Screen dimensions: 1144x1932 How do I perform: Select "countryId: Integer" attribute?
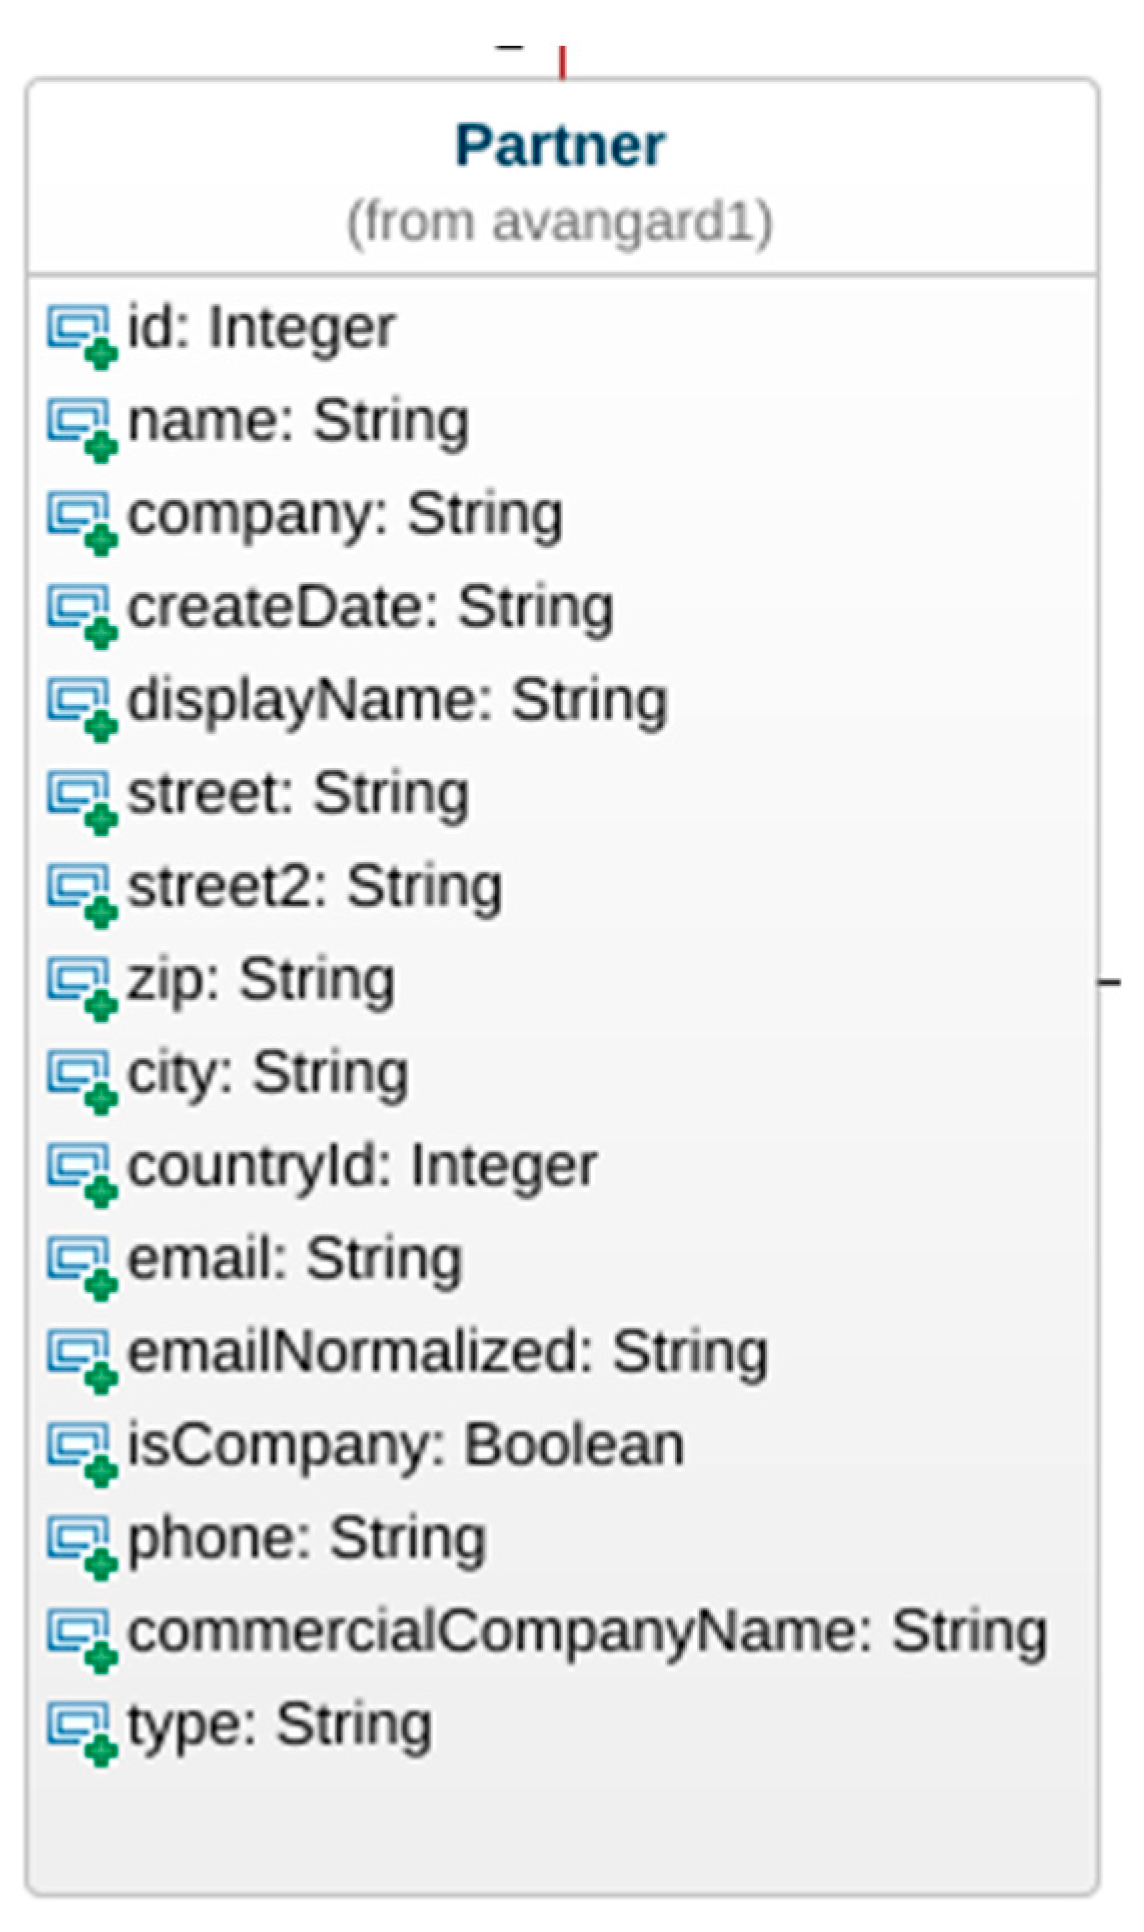[x=362, y=1167]
